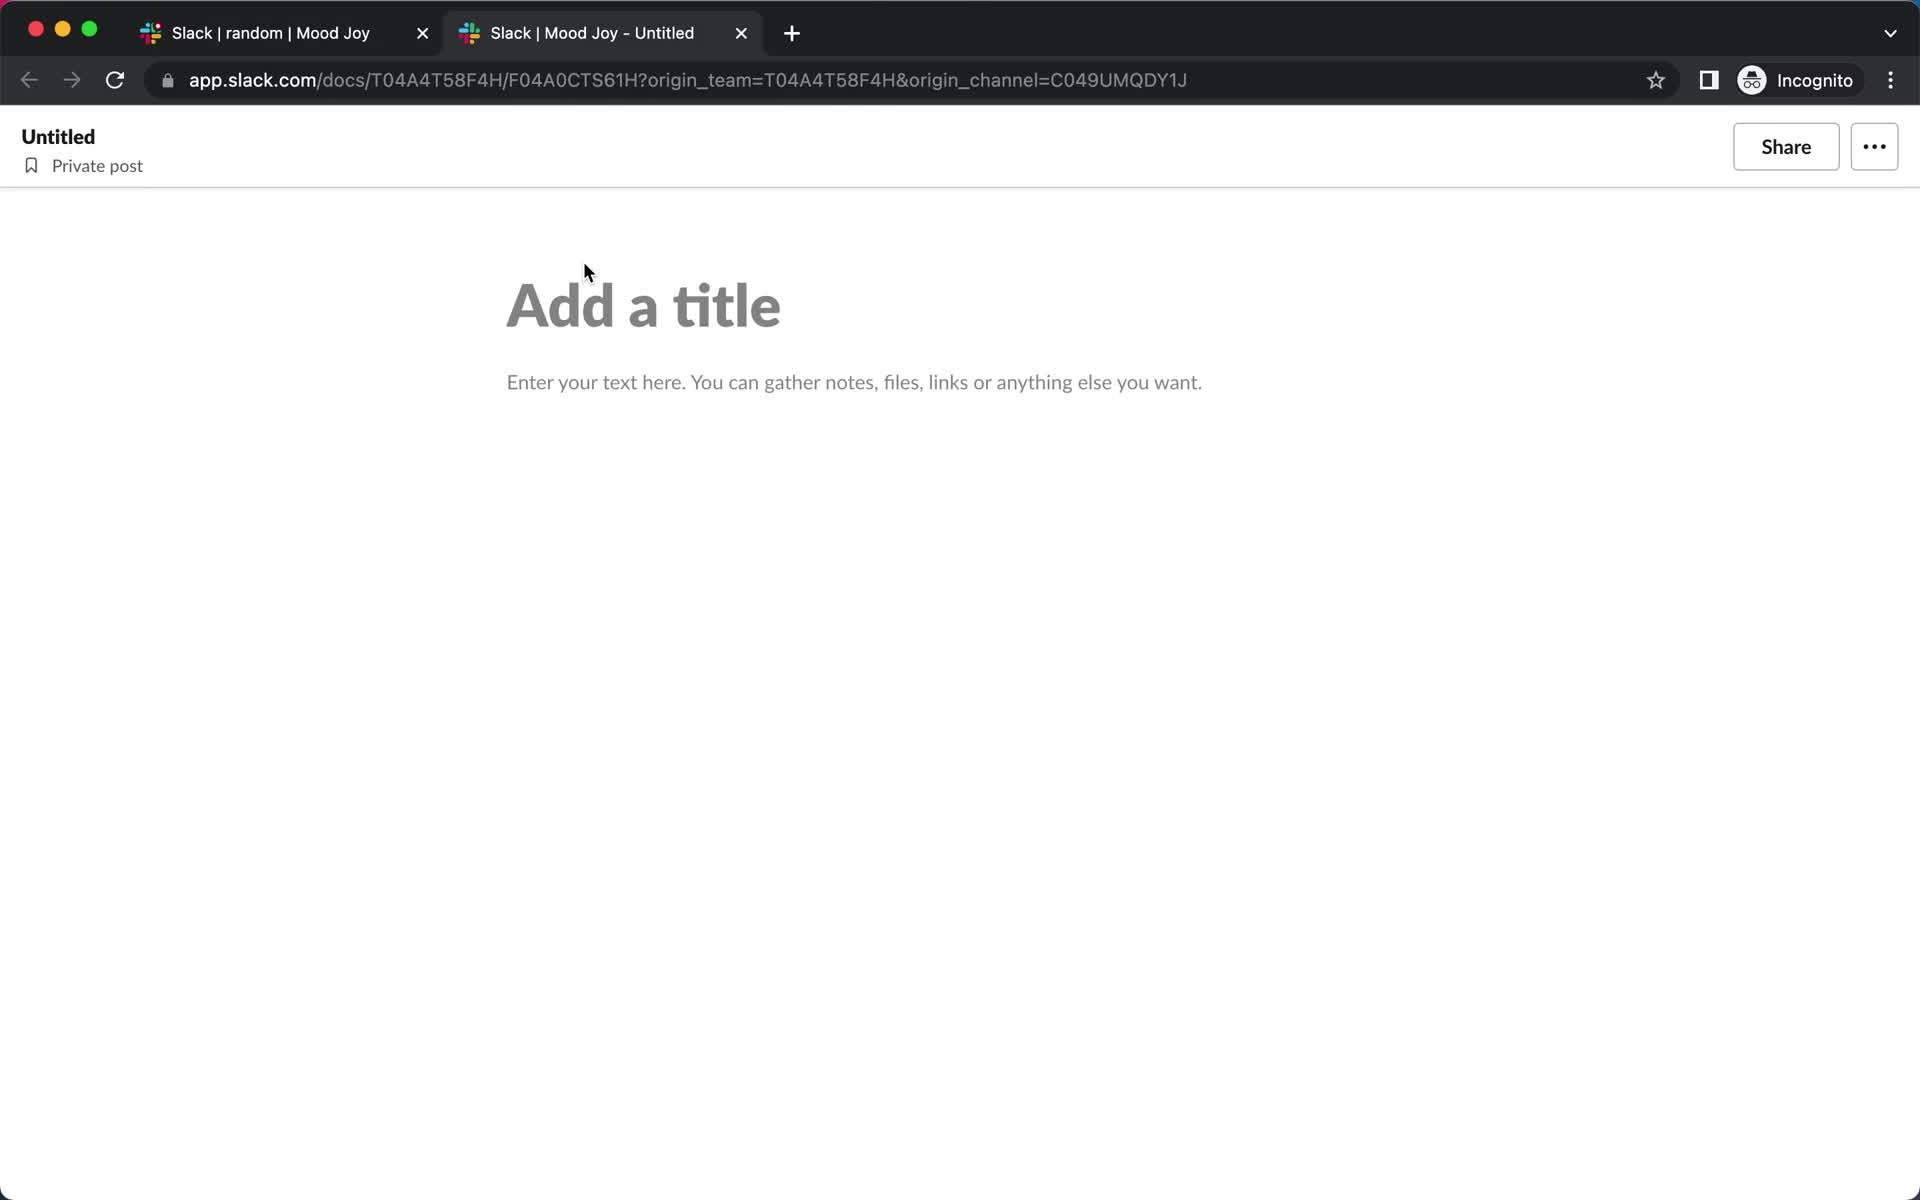
Task: Click the forward navigation arrow icon
Action: [72, 79]
